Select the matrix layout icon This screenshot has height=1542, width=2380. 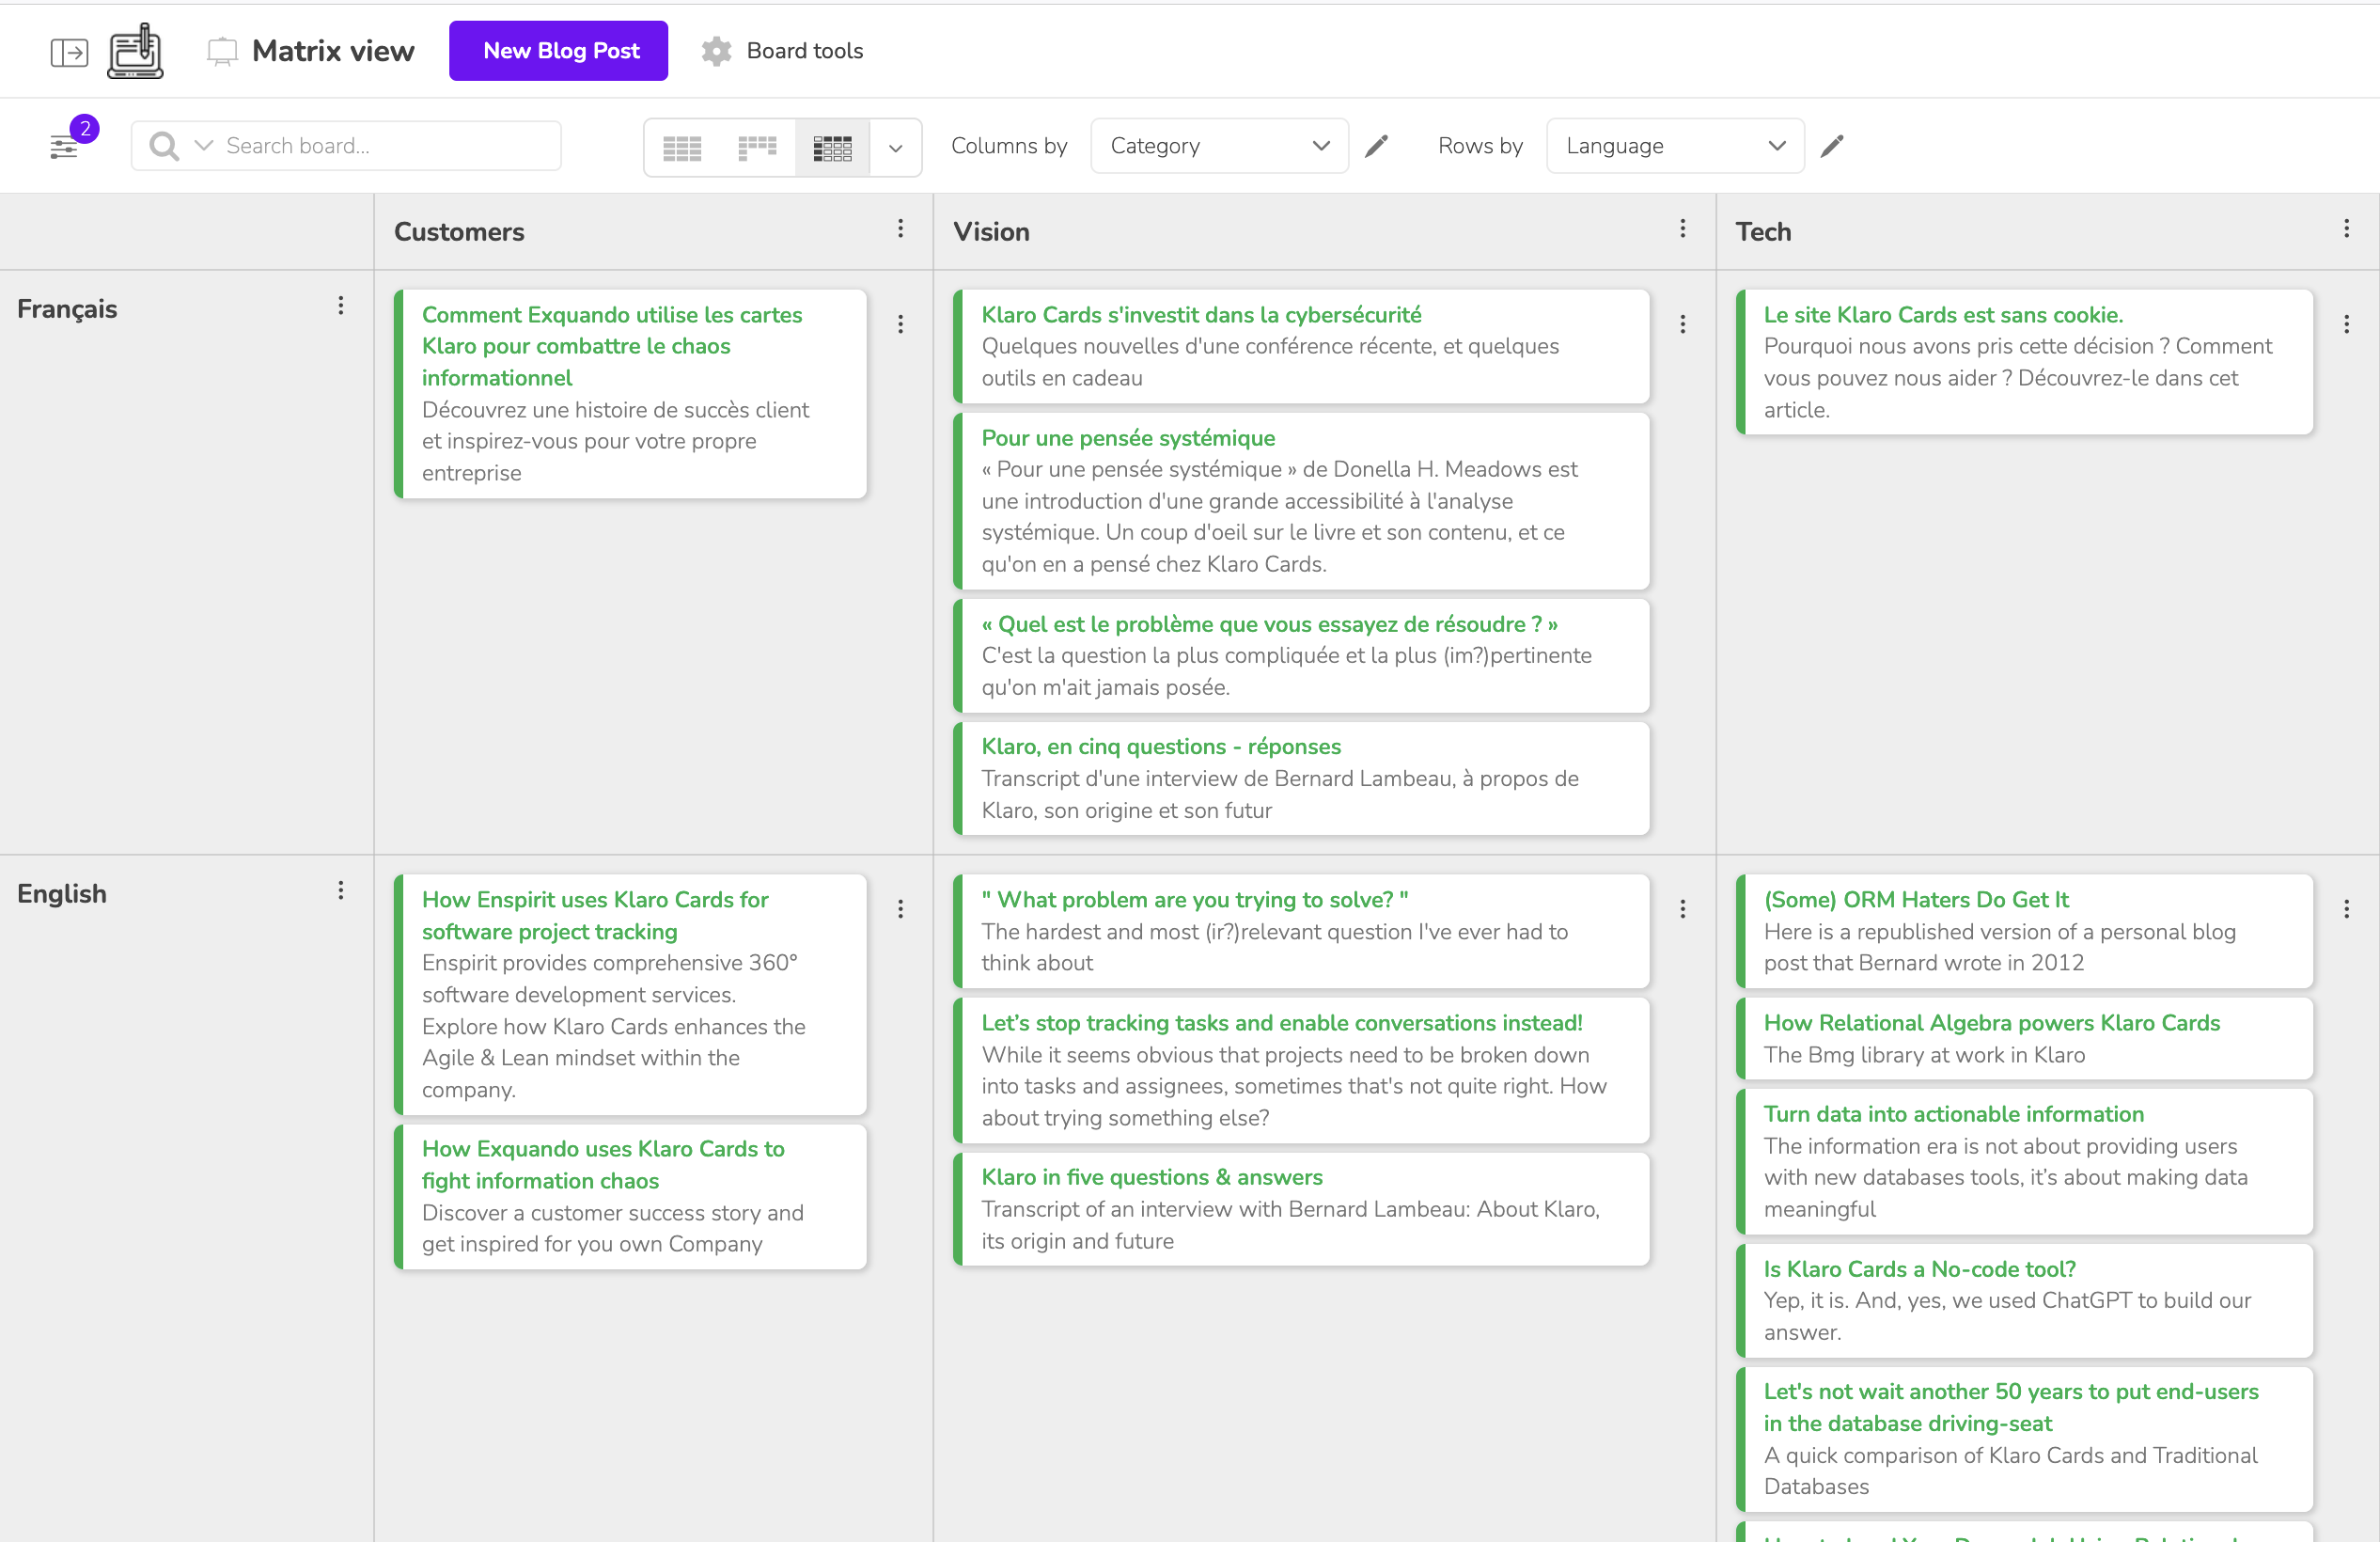point(832,148)
